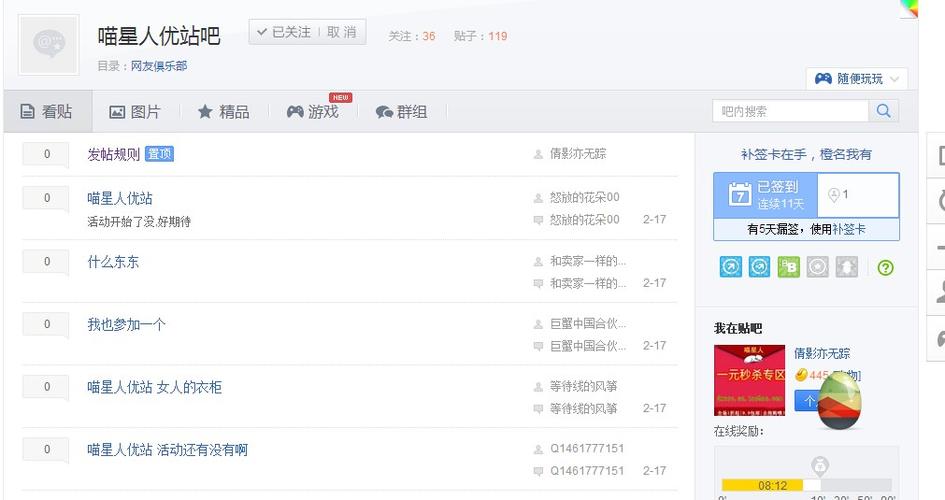
Task: Click the 吧内搜索 search input field
Action: pyautogui.click(x=791, y=111)
